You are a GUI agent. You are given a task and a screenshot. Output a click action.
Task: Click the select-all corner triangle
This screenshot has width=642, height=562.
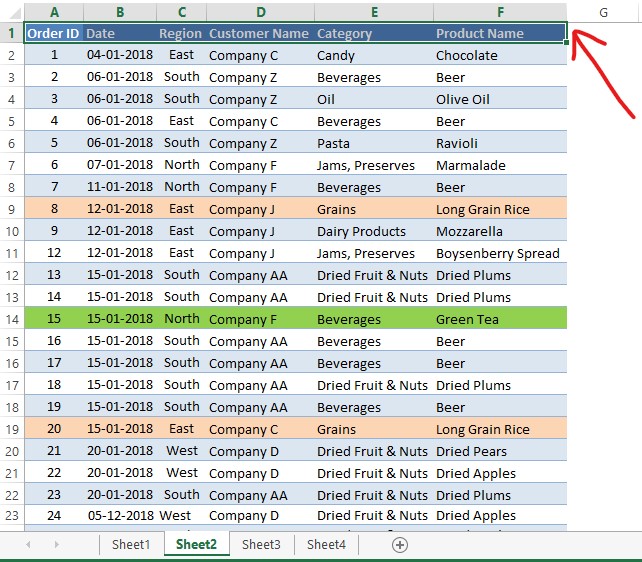[x=15, y=14]
